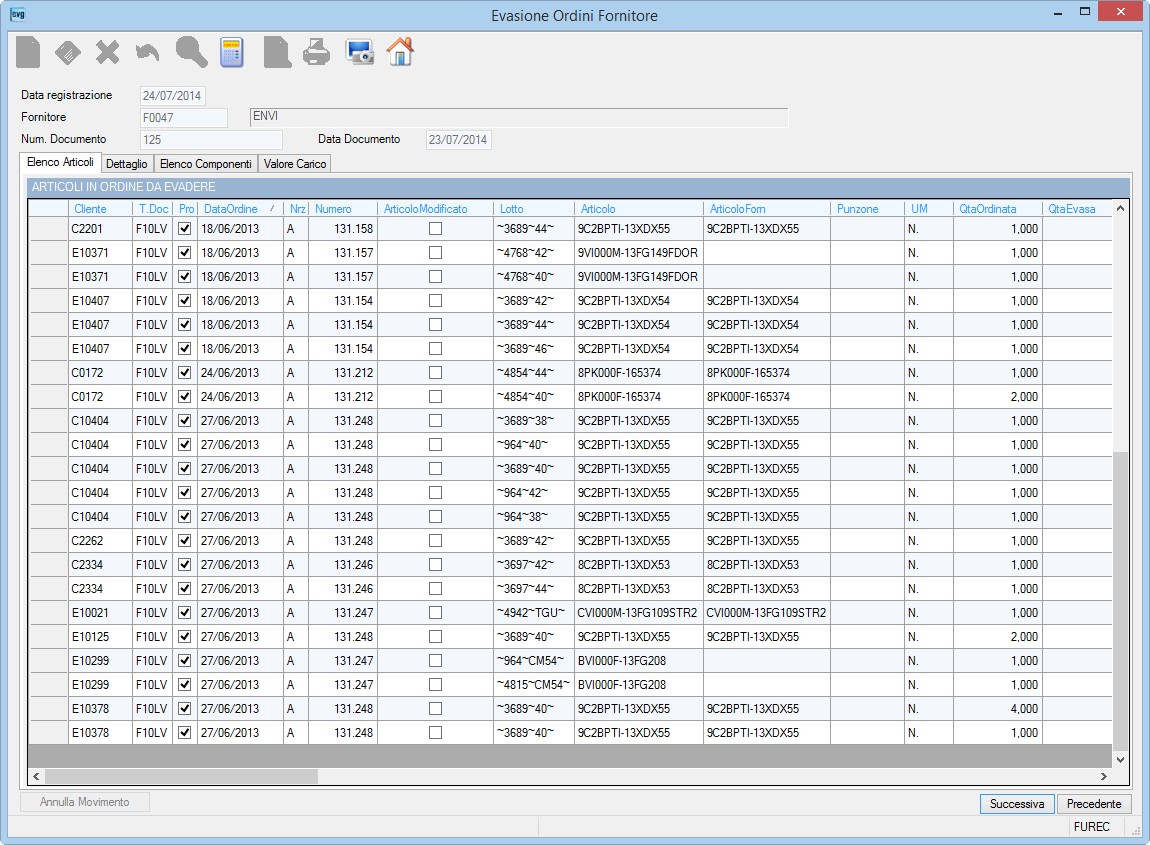Click the screen capture toolbar icon

[359, 53]
